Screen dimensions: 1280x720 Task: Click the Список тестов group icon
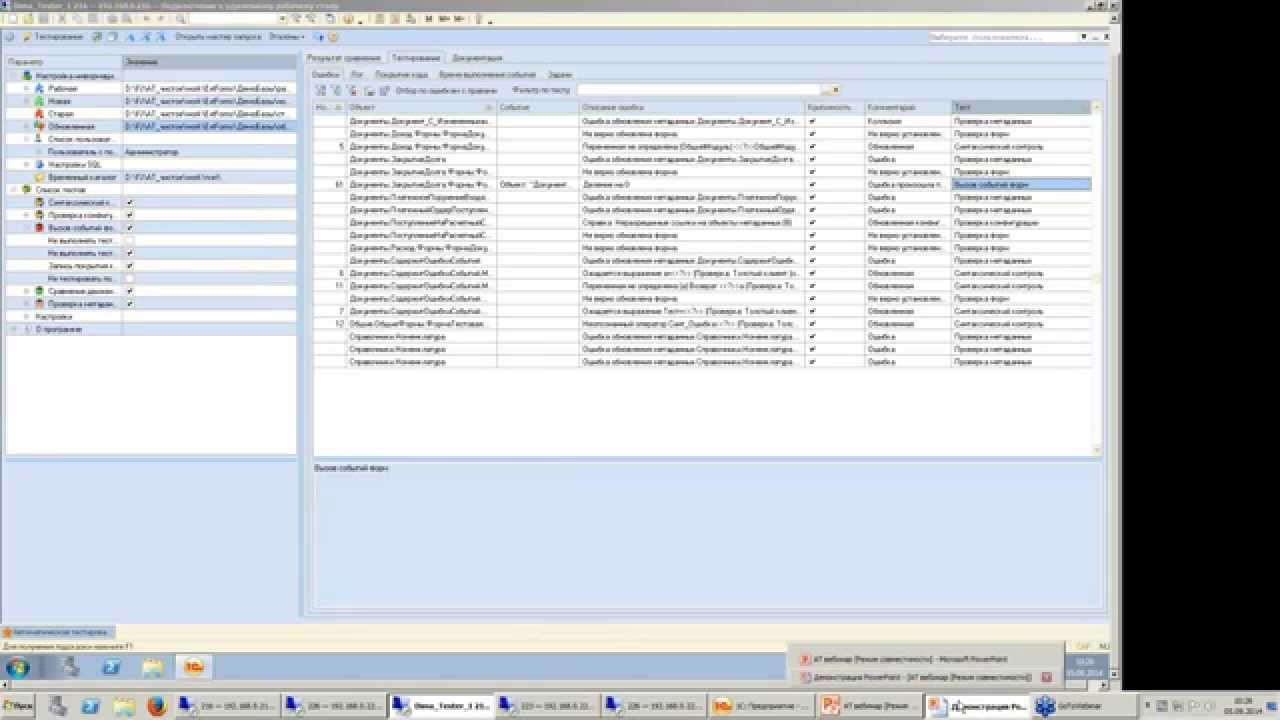coord(25,189)
